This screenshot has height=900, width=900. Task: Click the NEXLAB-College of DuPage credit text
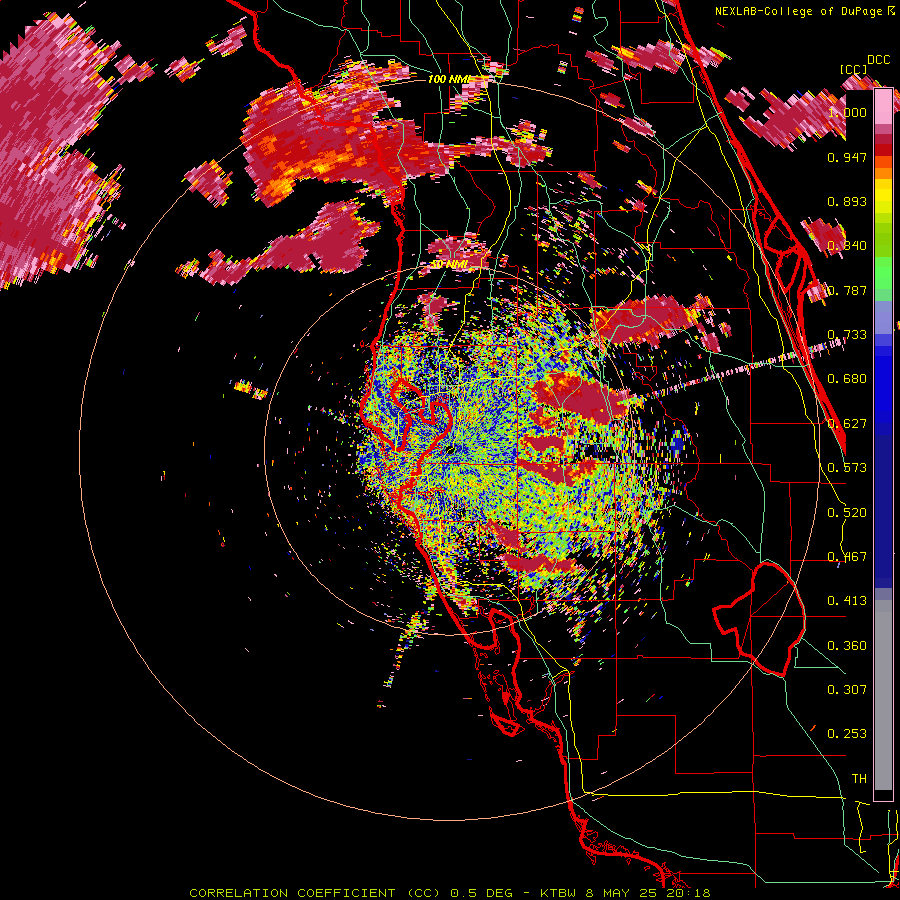[x=800, y=11]
